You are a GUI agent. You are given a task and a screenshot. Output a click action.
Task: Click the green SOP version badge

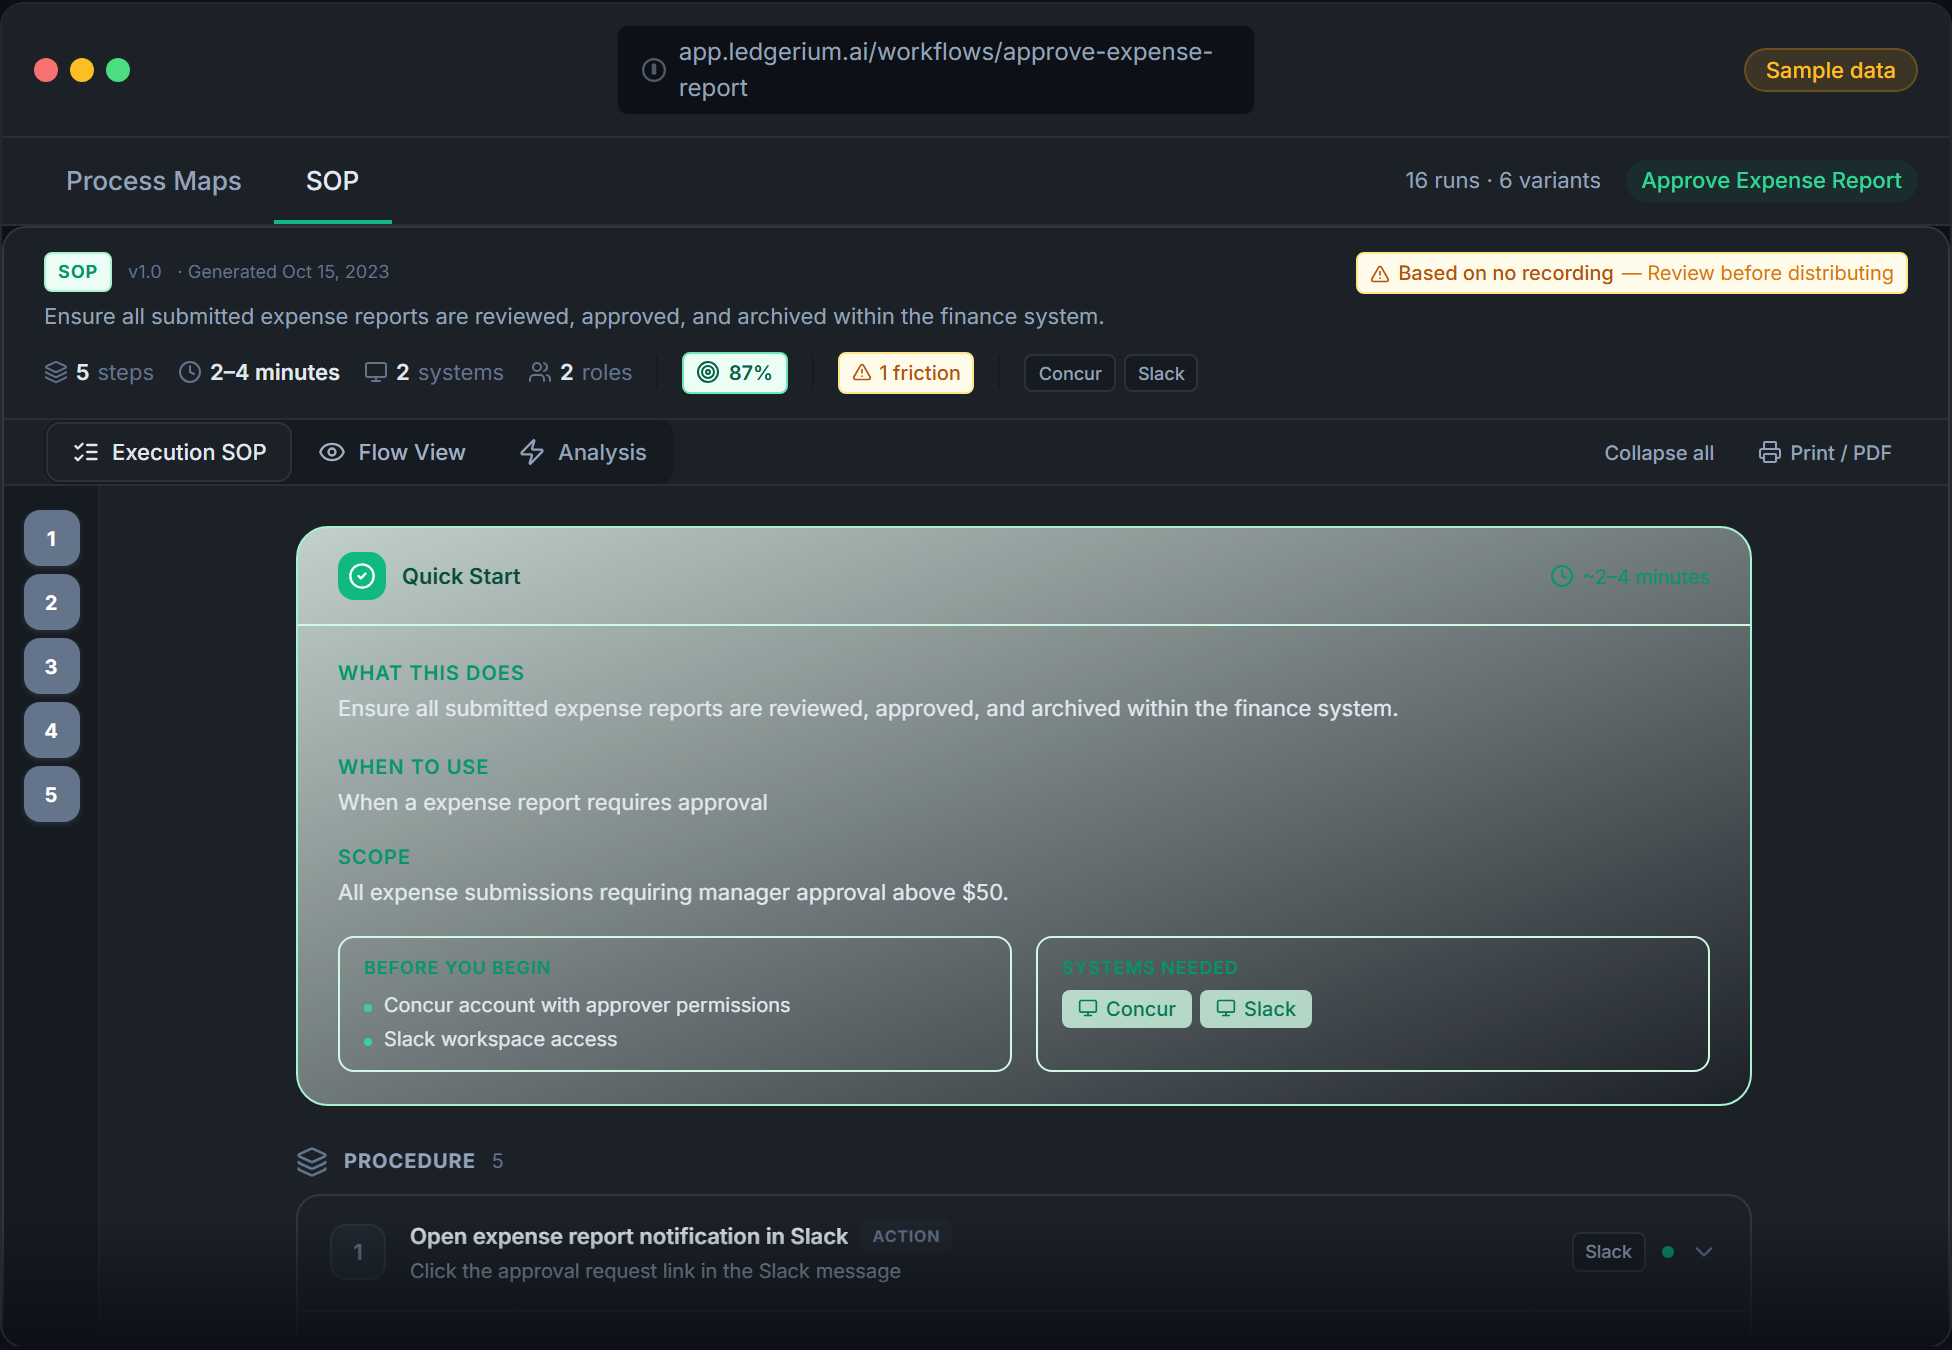tap(78, 272)
